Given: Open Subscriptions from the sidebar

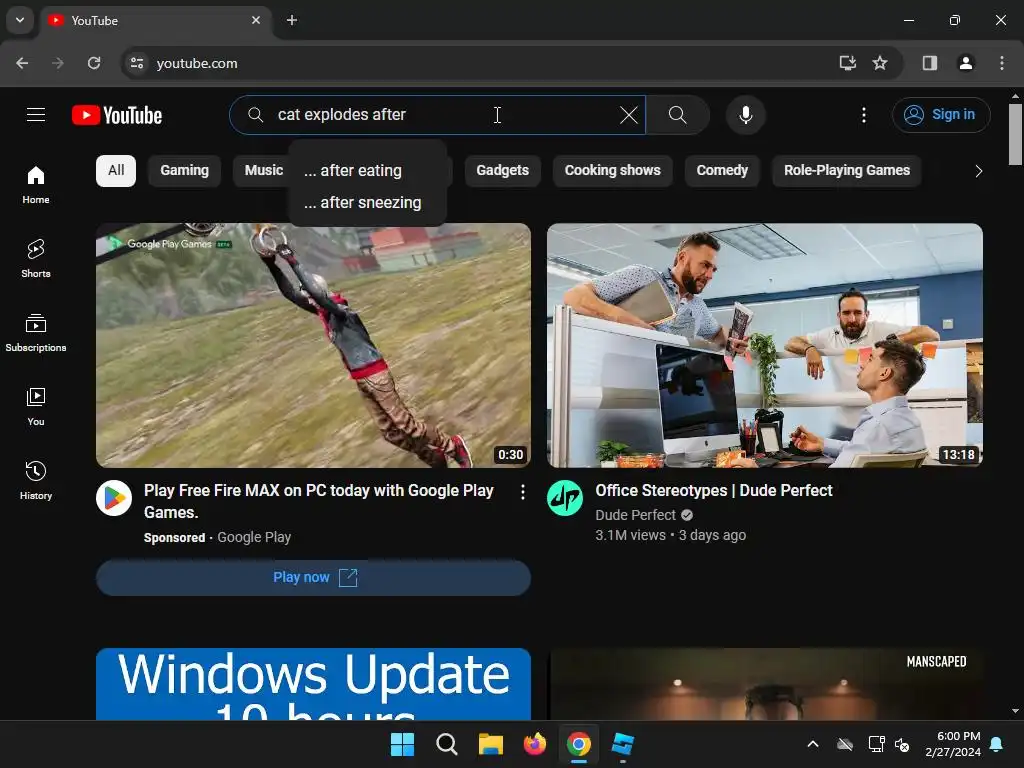Looking at the screenshot, I should [36, 332].
